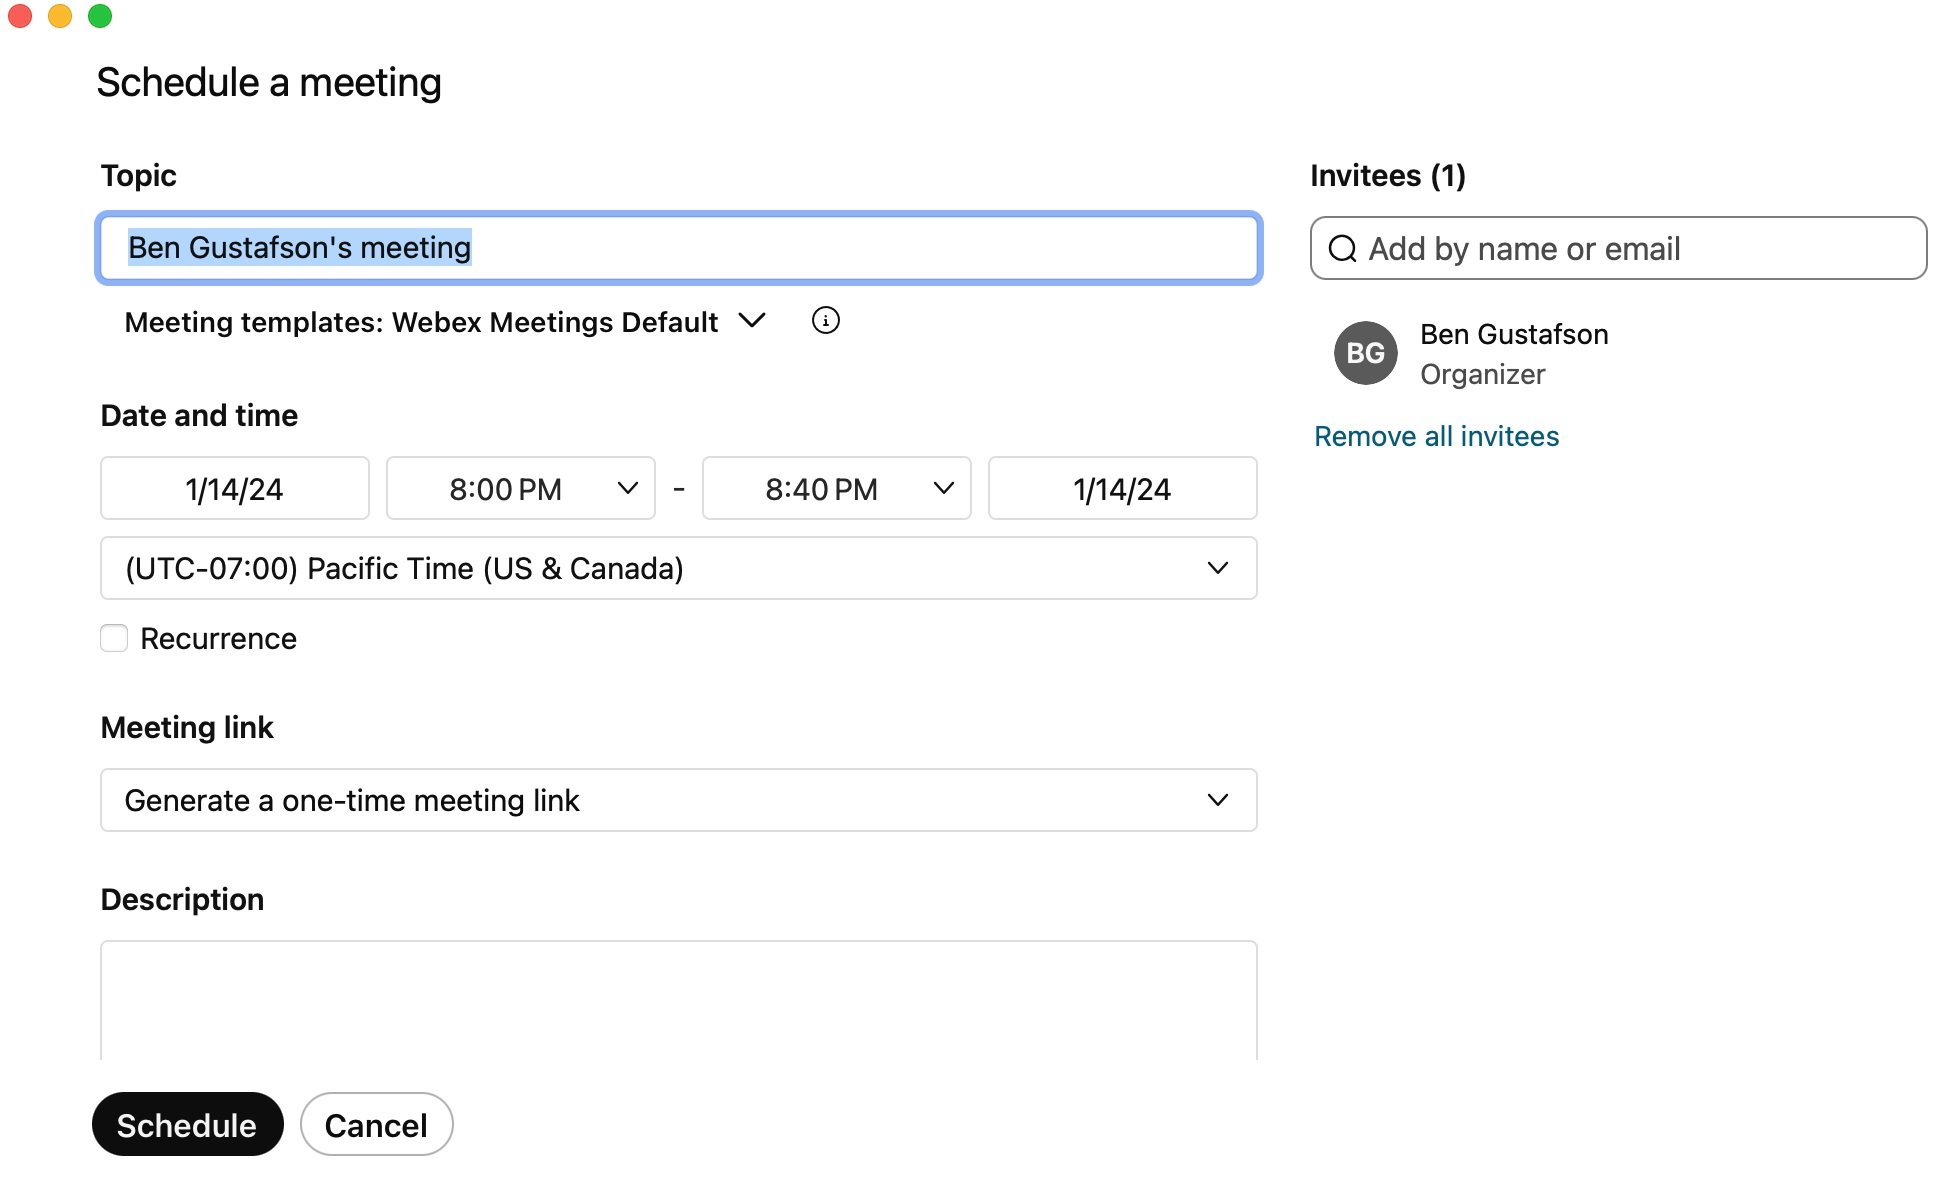The image size is (1942, 1180).
Task: Open the one-time meeting link dropdown
Action: click(678, 800)
